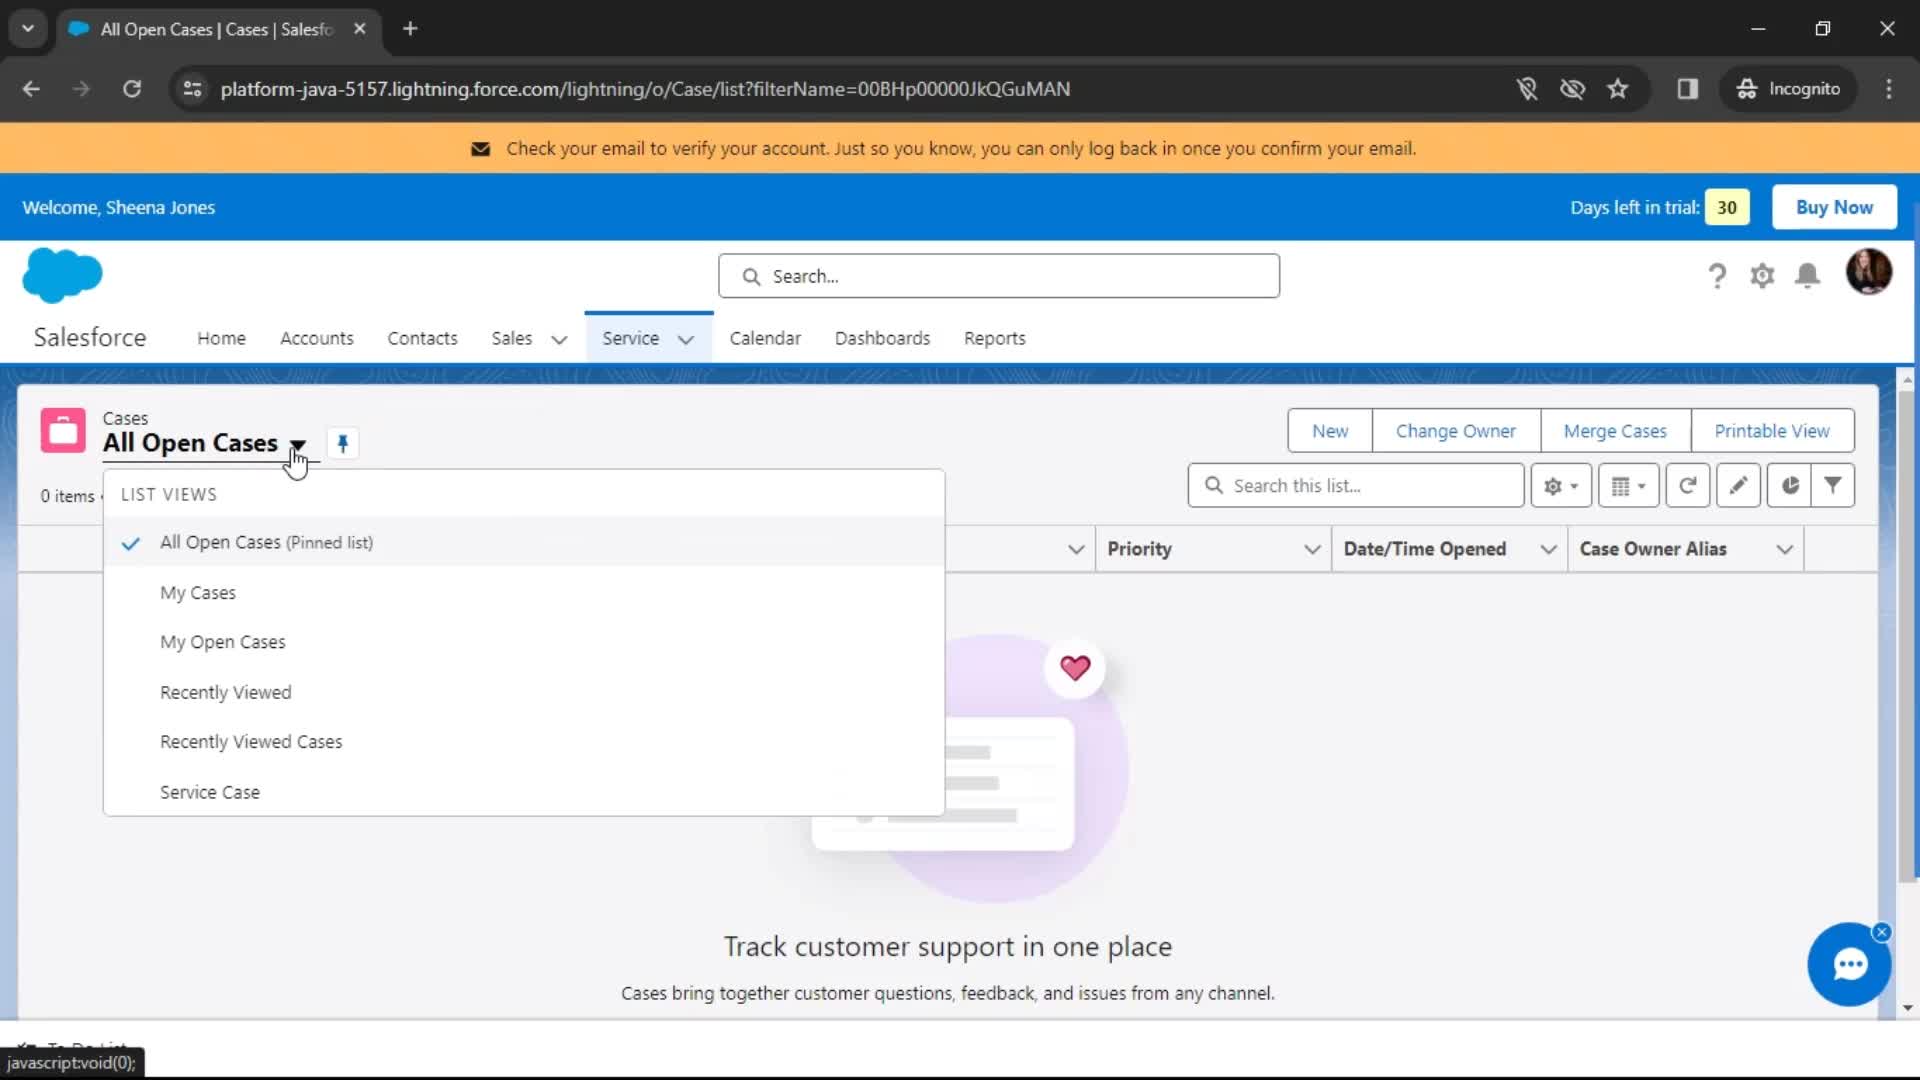
Task: Select All Open Cases pinned list view
Action: pos(524,542)
